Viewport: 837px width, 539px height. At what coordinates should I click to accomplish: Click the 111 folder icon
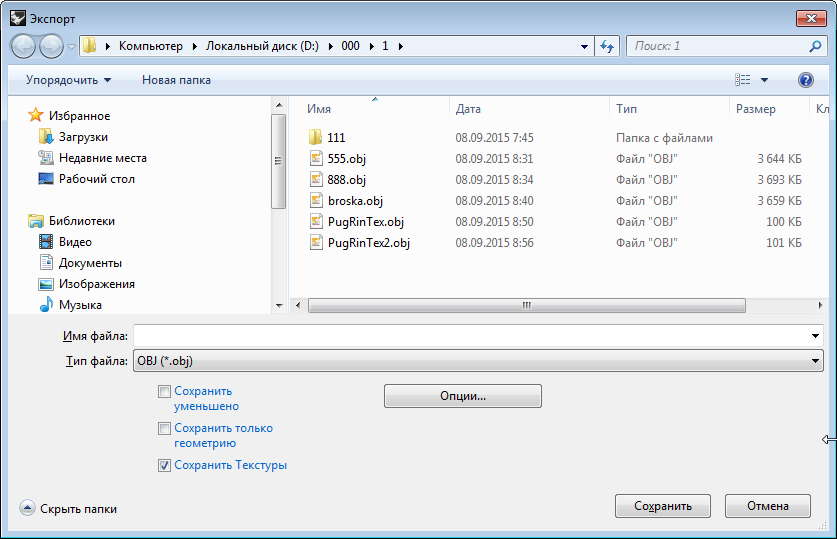pos(315,137)
